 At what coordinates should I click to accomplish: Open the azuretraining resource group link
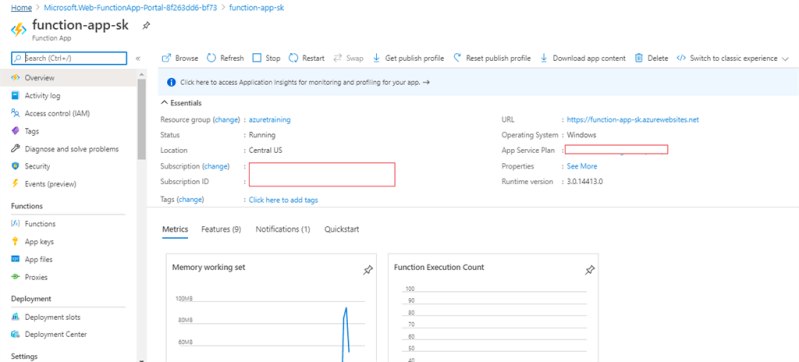[x=270, y=120]
